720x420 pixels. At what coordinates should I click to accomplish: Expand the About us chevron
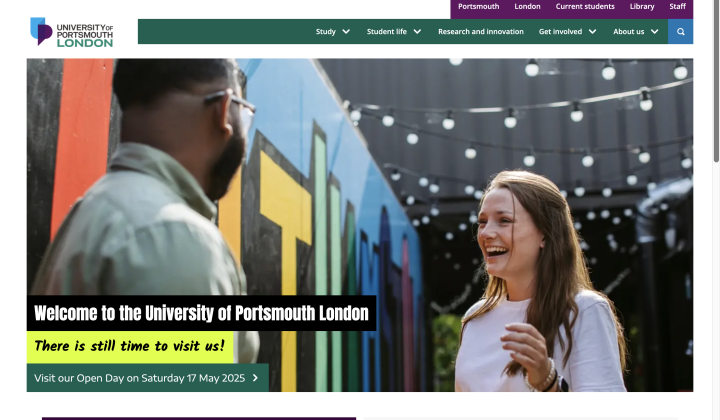tap(655, 32)
